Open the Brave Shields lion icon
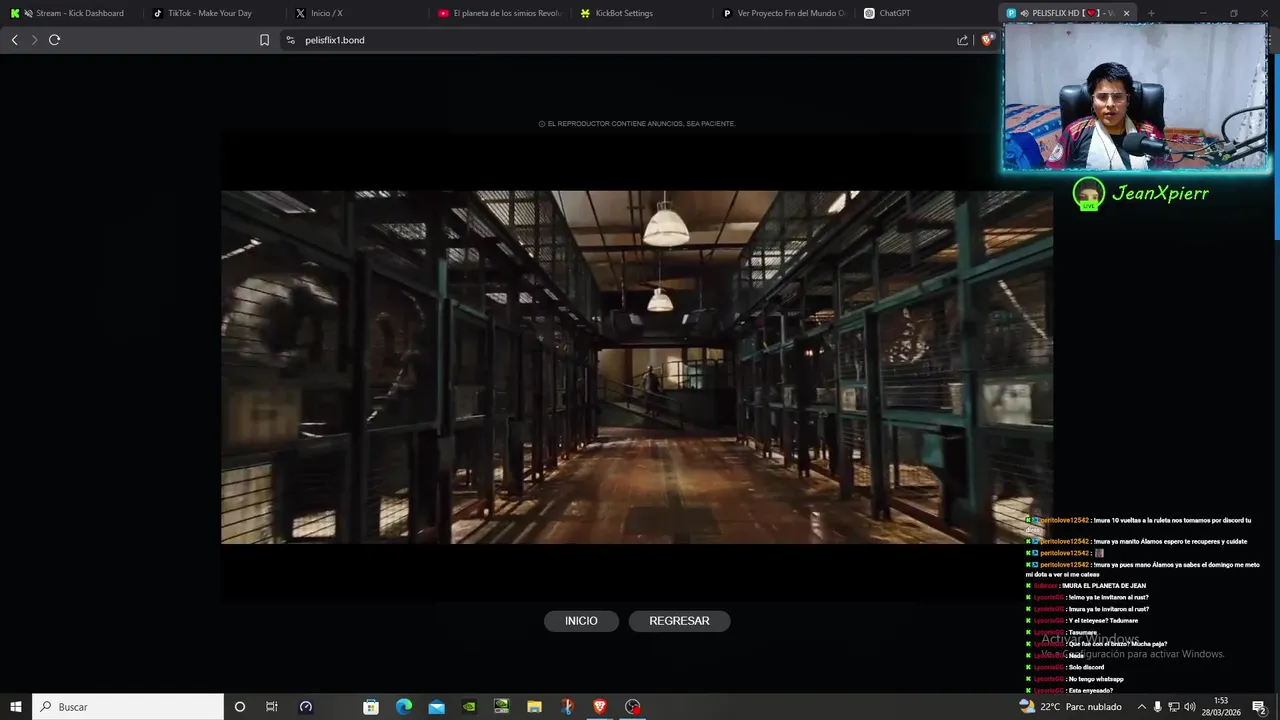1280x720 pixels. click(987, 40)
